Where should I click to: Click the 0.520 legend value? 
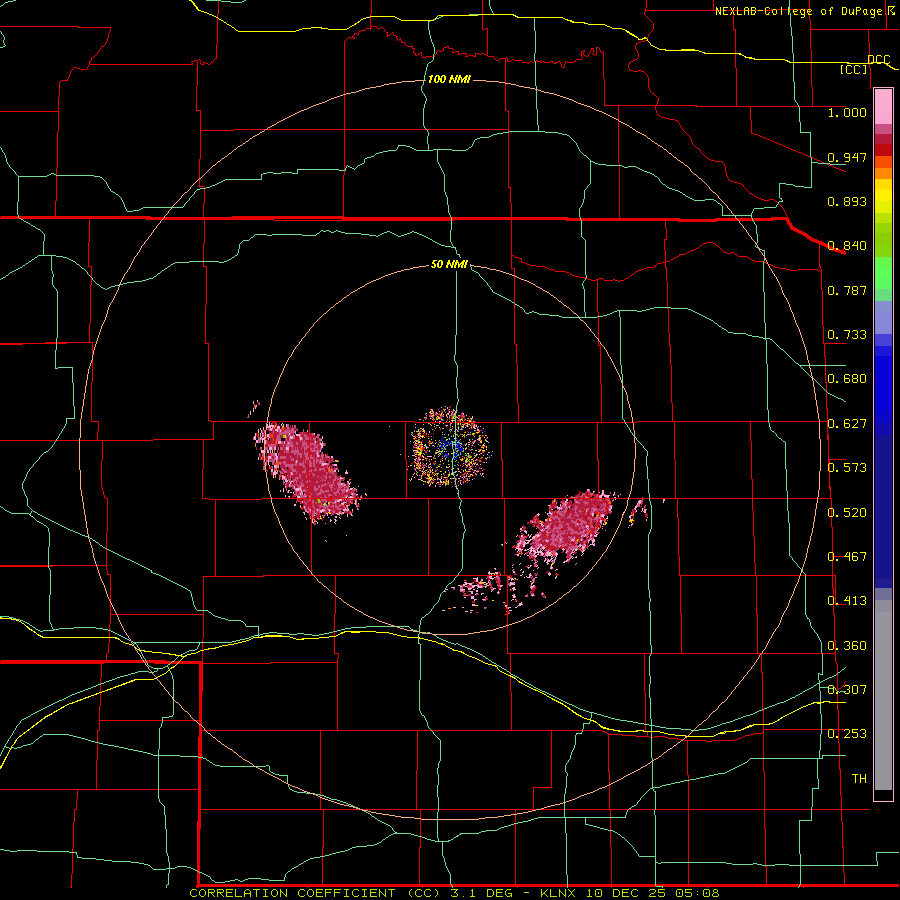[847, 513]
